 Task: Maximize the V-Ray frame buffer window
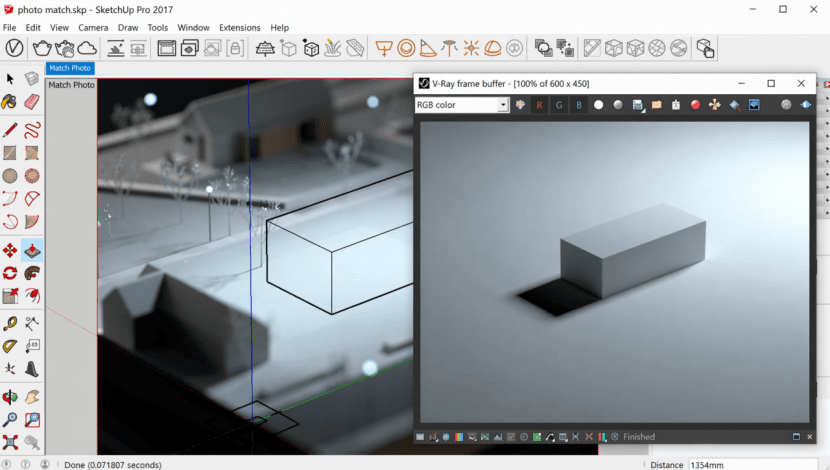(x=771, y=84)
